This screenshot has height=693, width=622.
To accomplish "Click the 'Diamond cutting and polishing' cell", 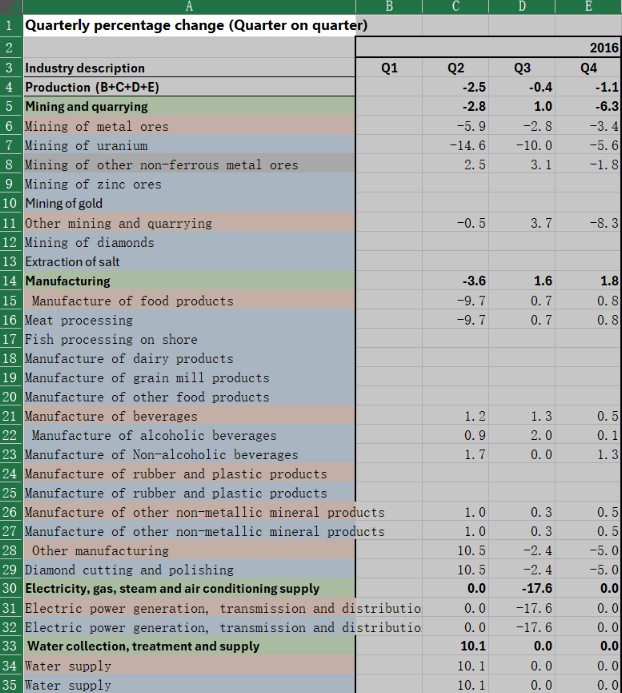I will pyautogui.click(x=129, y=570).
